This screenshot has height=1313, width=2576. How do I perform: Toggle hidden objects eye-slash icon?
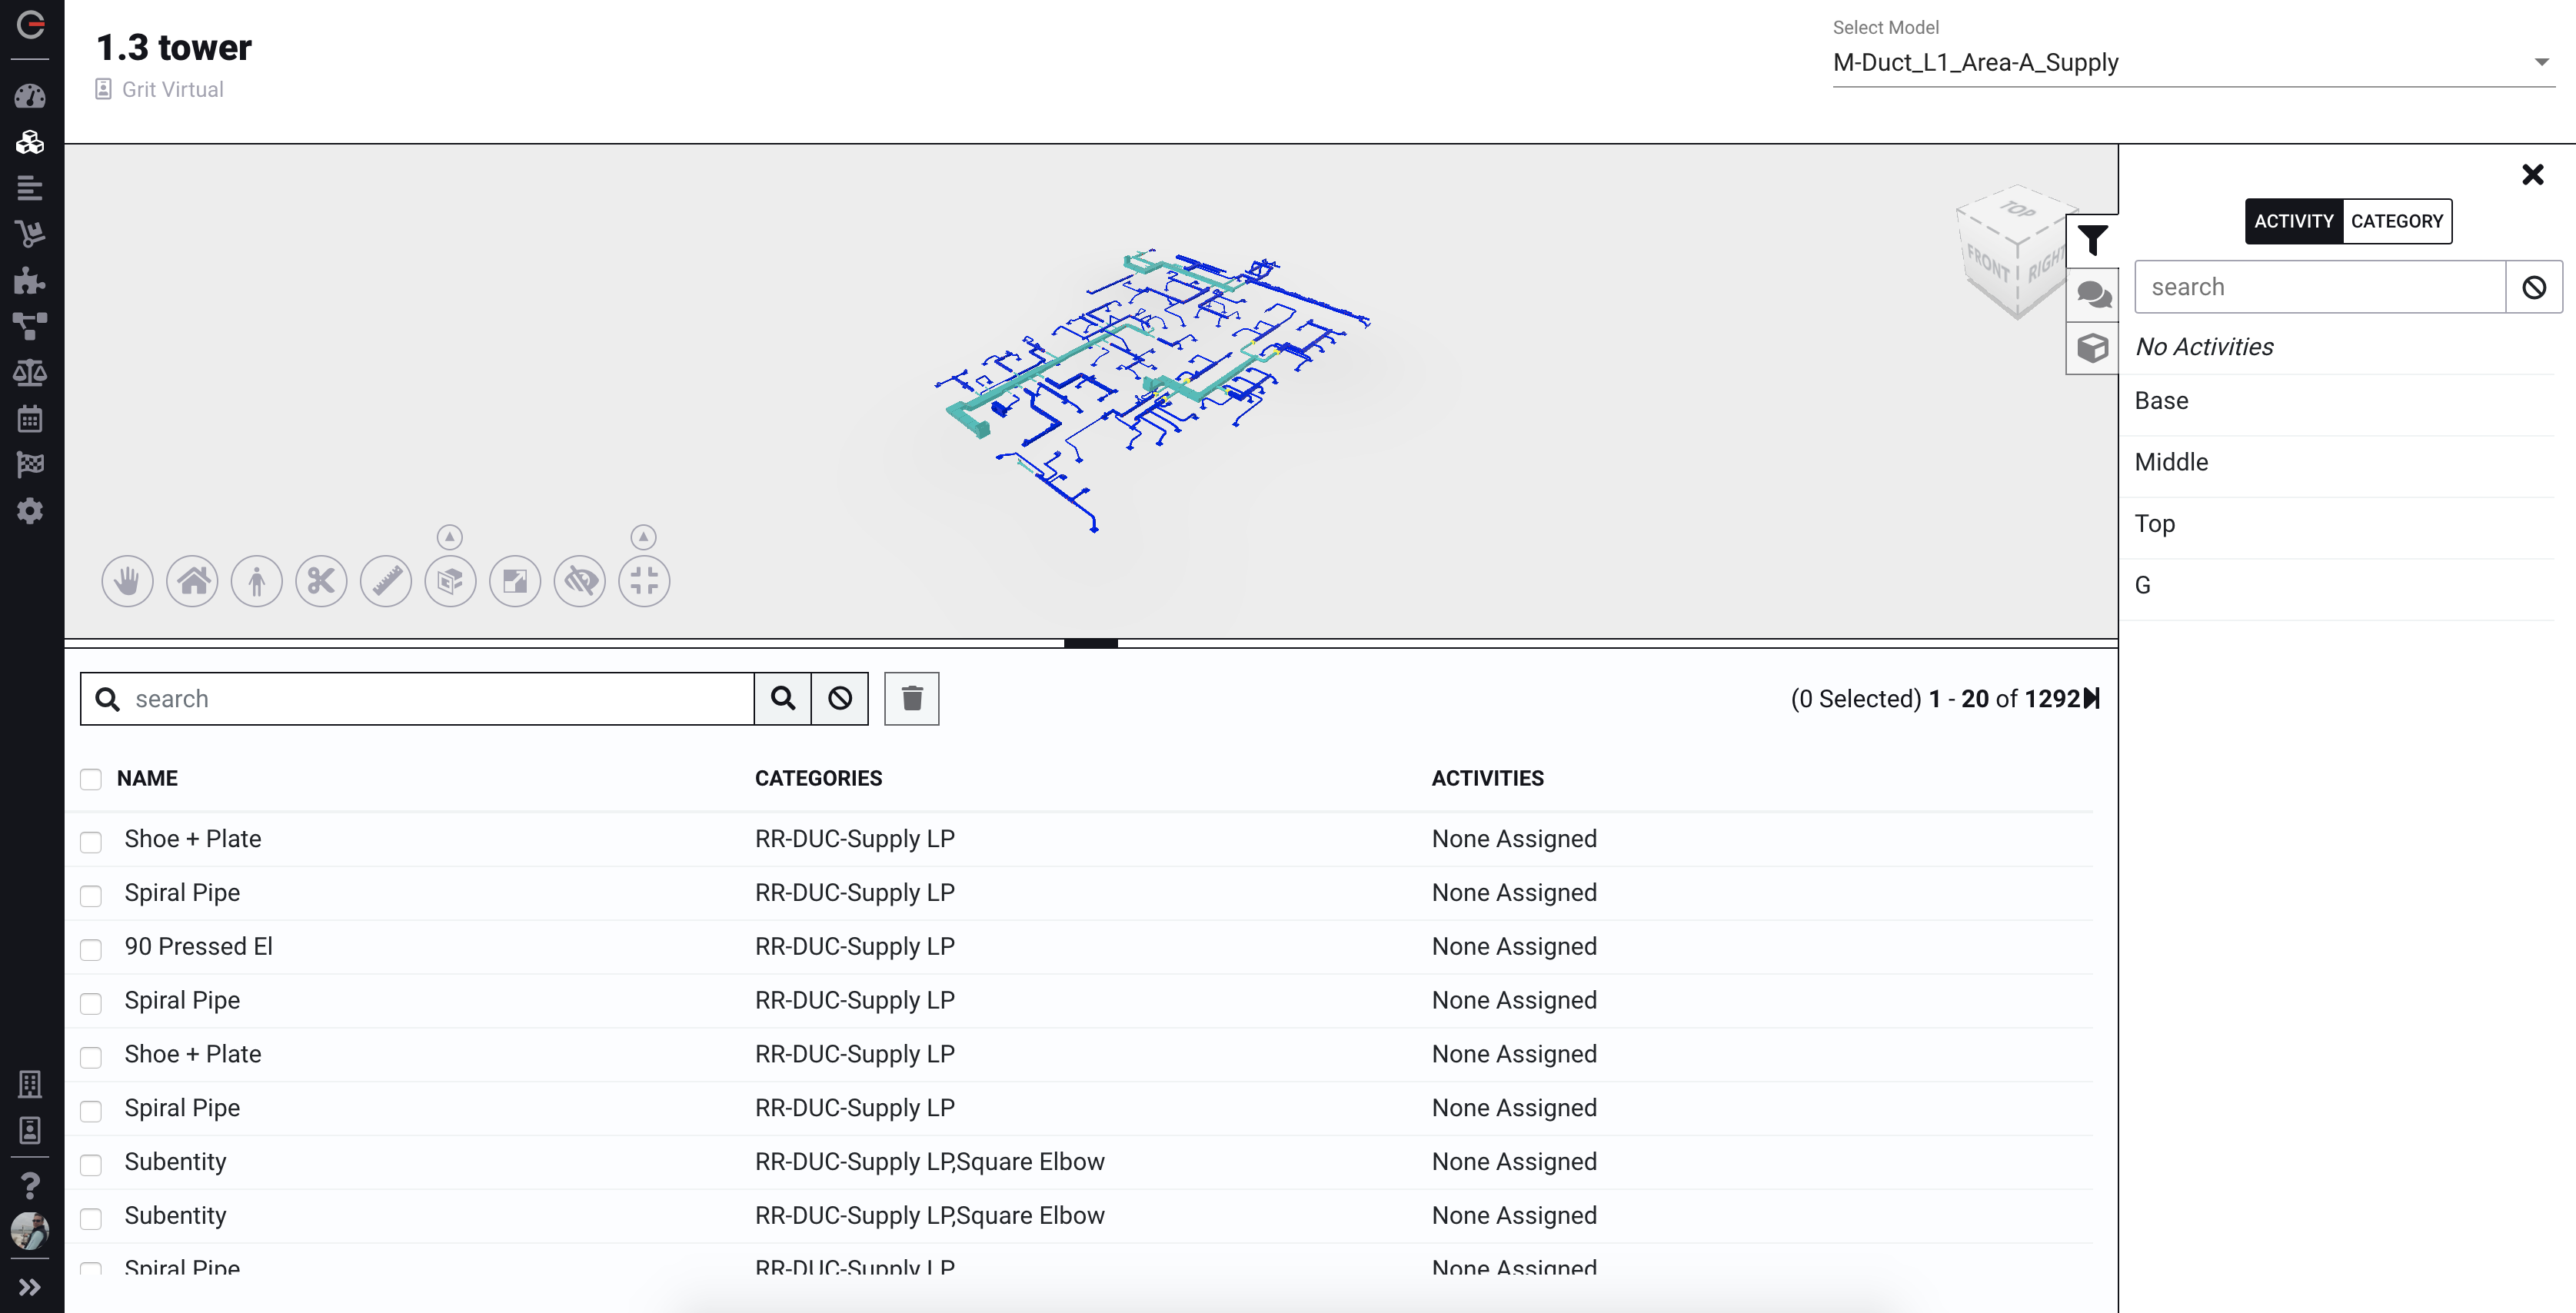click(x=580, y=581)
